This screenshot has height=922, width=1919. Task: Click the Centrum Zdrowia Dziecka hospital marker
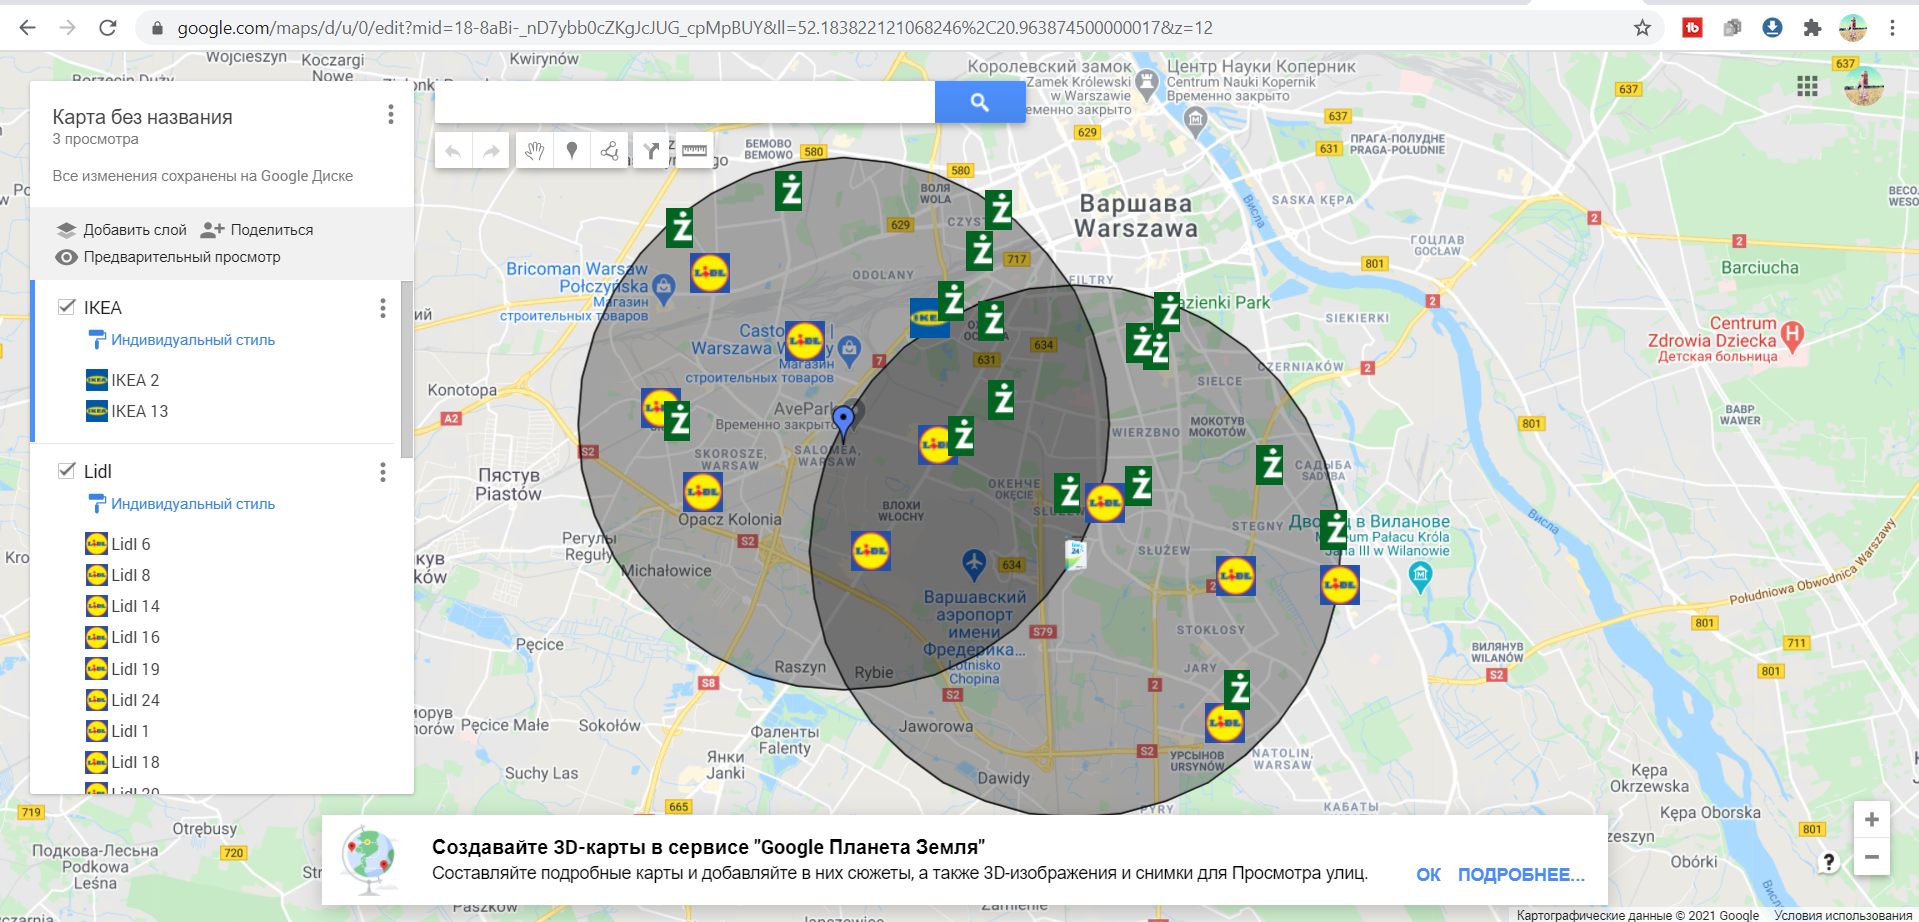click(x=1792, y=337)
